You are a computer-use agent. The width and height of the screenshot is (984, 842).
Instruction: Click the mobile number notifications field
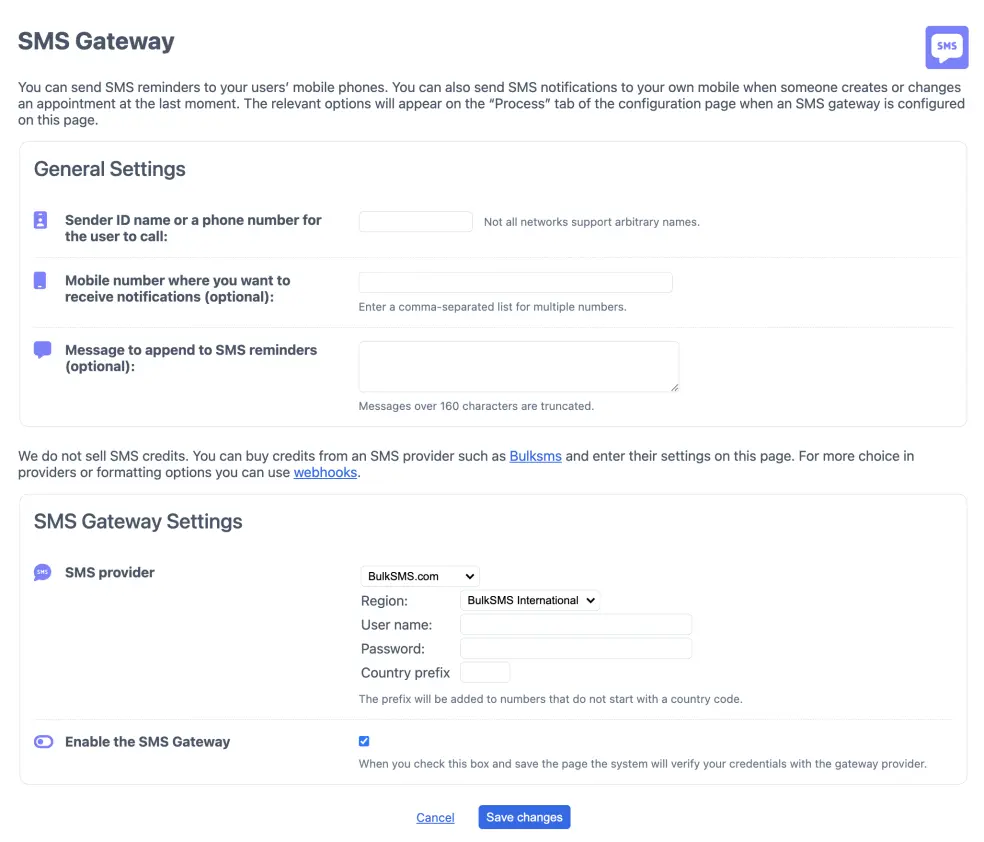pos(515,282)
